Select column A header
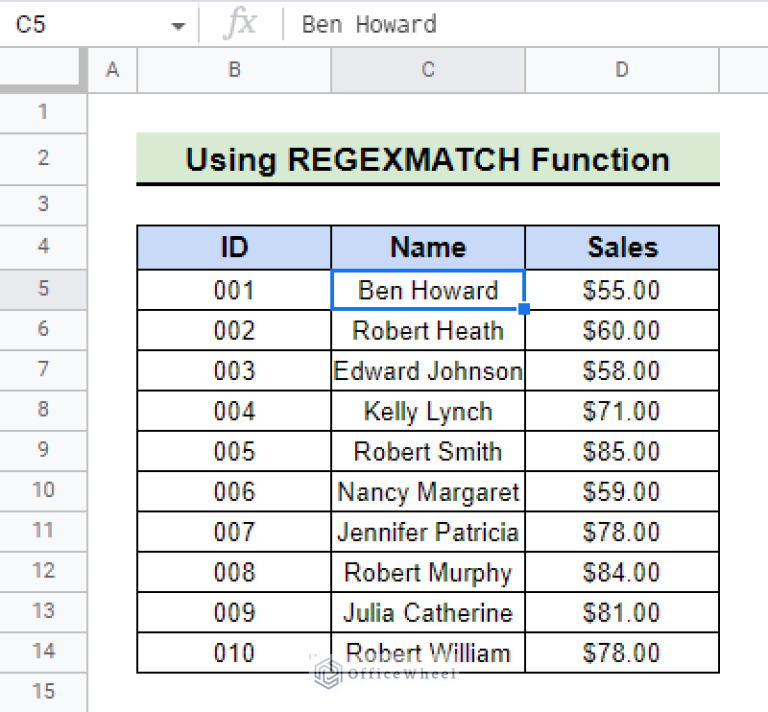Screen dimensions: 768x712 pyautogui.click(x=112, y=70)
